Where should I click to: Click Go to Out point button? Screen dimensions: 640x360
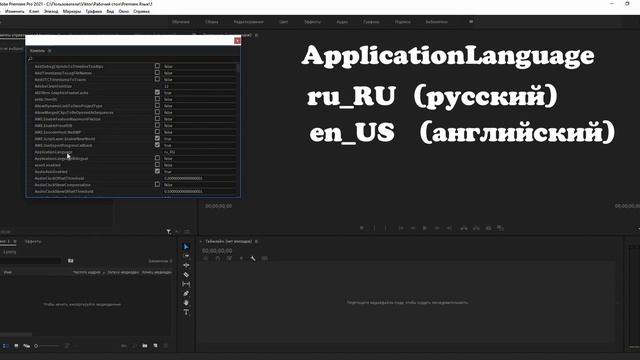pyautogui.click(x=449, y=228)
